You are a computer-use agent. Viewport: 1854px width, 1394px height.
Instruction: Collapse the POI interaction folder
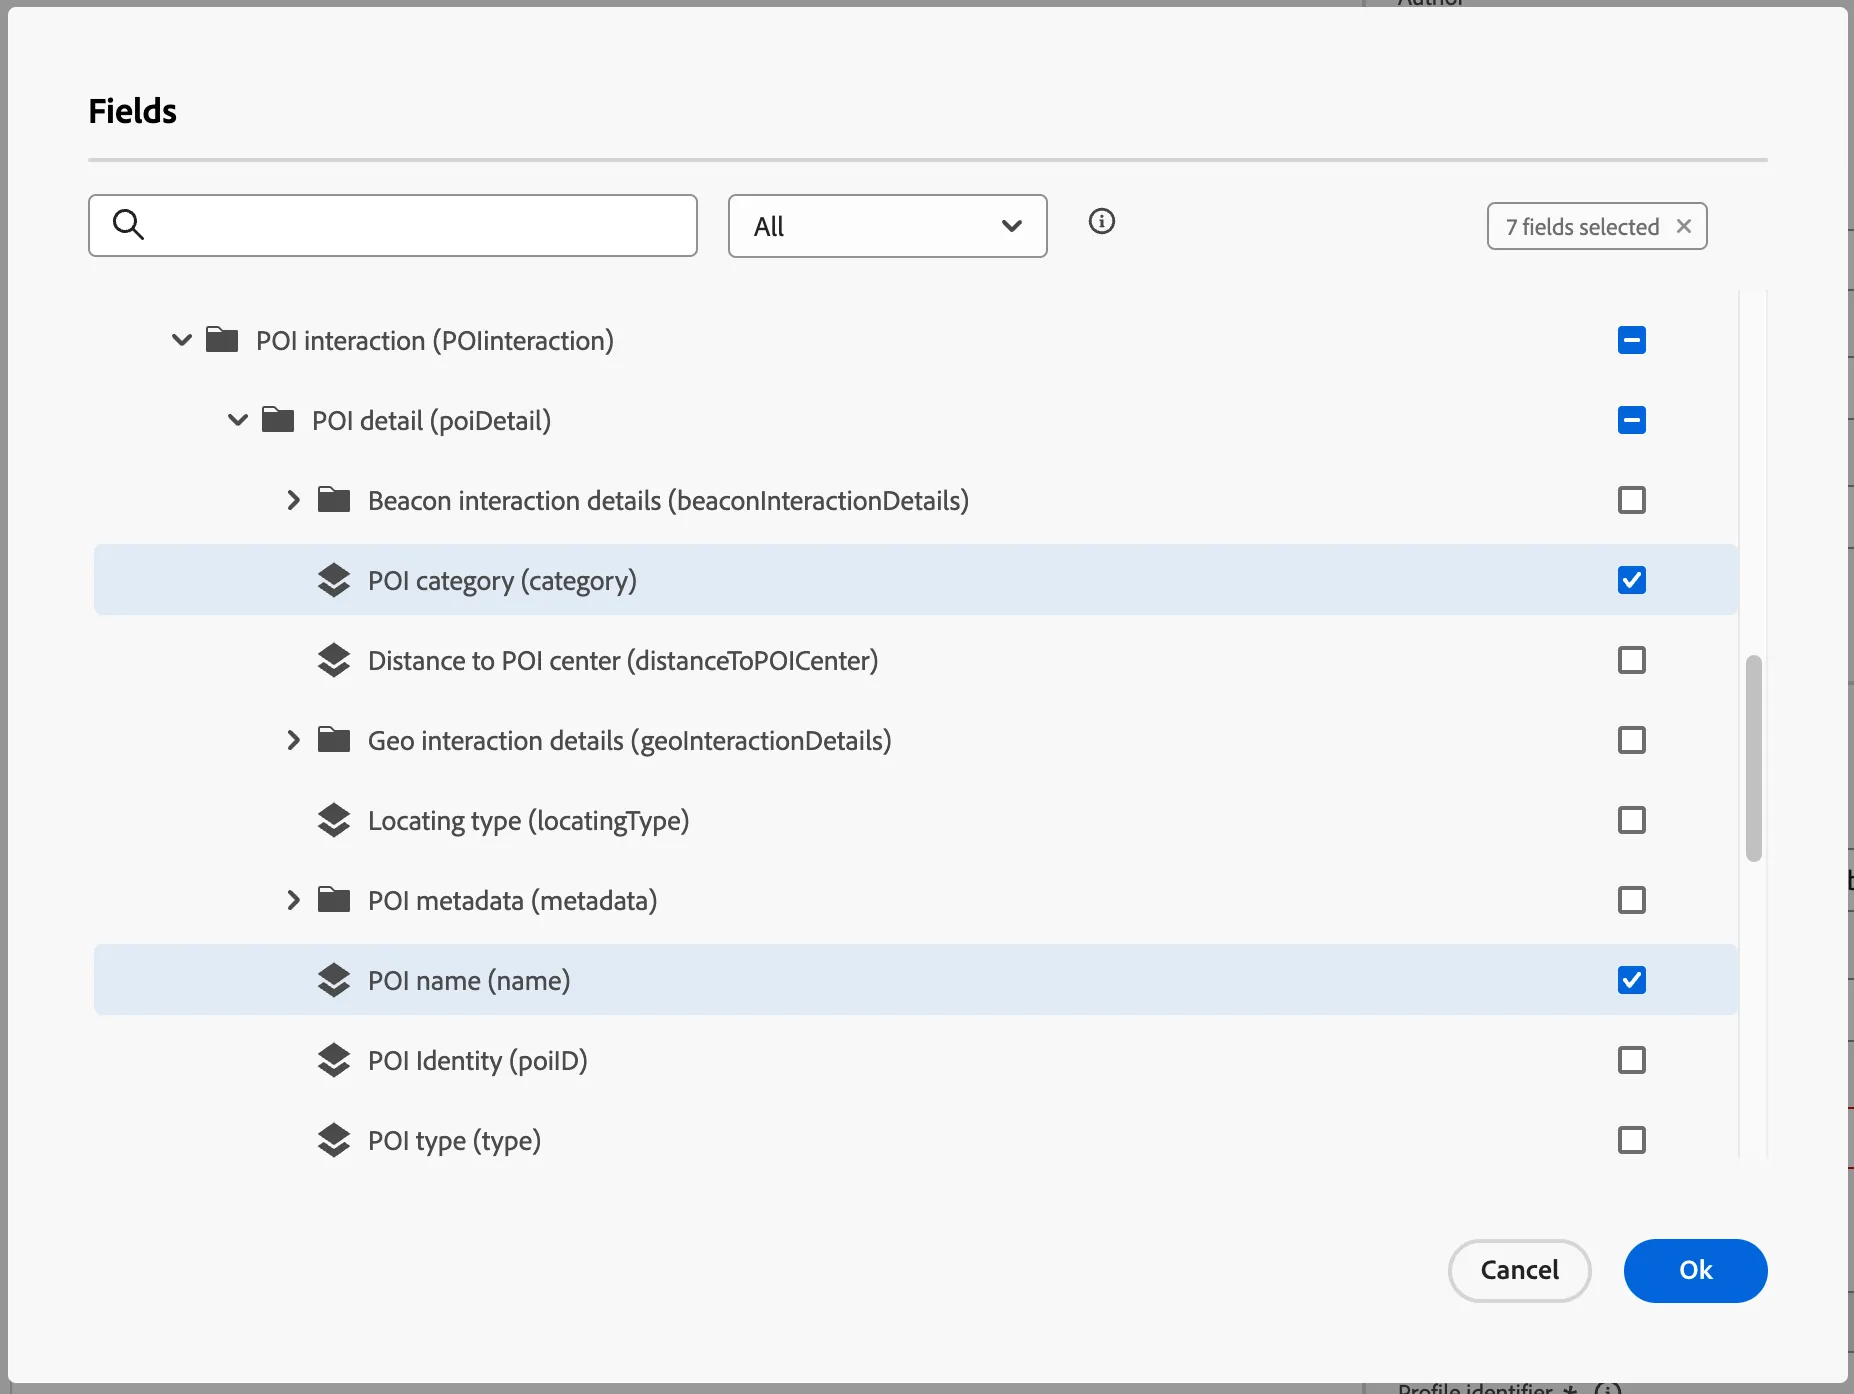click(x=182, y=340)
